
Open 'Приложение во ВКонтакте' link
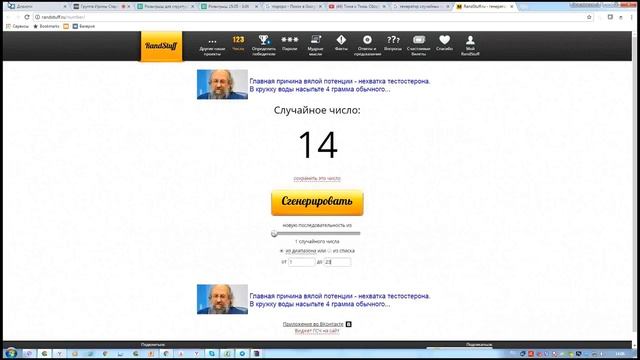(313, 324)
